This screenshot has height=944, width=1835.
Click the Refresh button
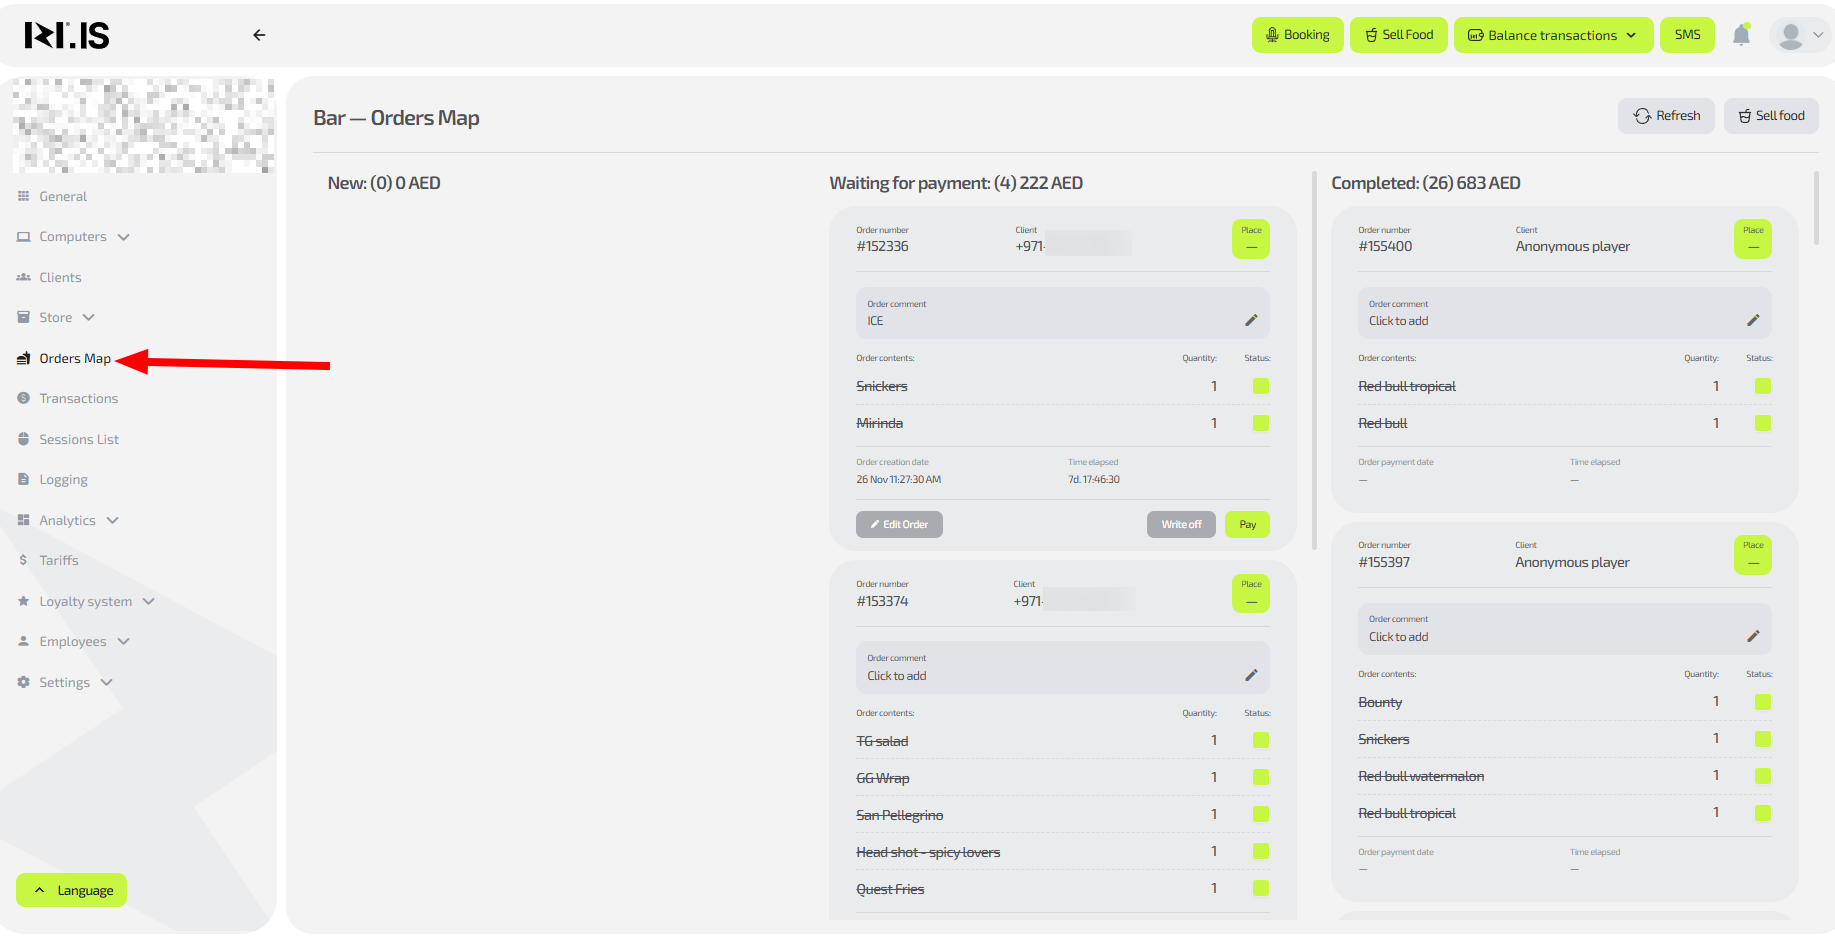1666,116
